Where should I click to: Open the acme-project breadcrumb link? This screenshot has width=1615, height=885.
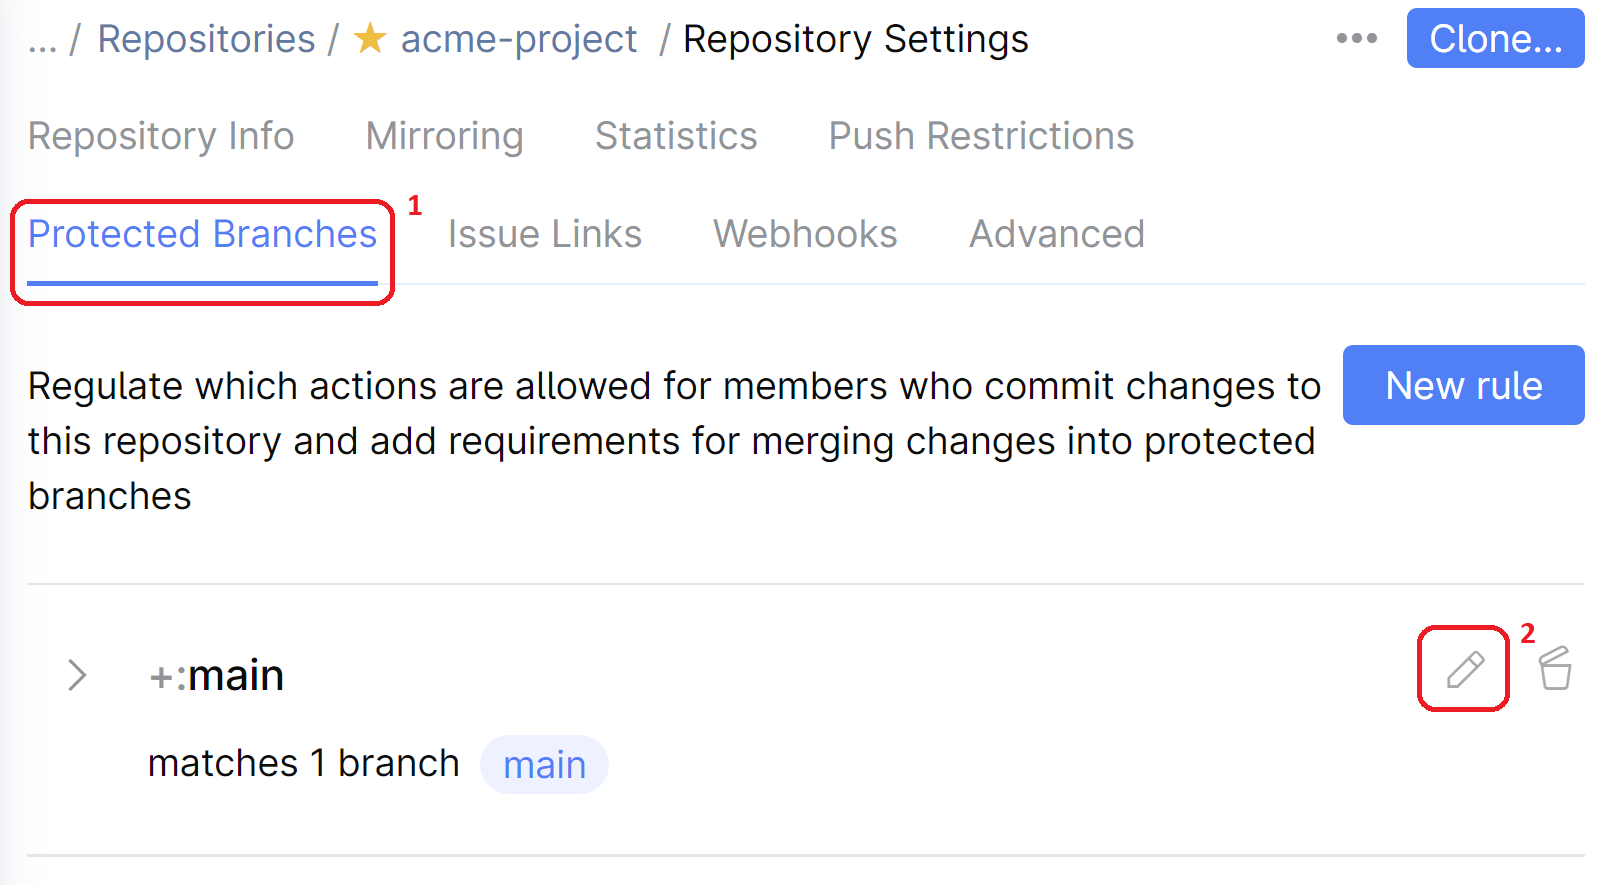pyautogui.click(x=518, y=40)
